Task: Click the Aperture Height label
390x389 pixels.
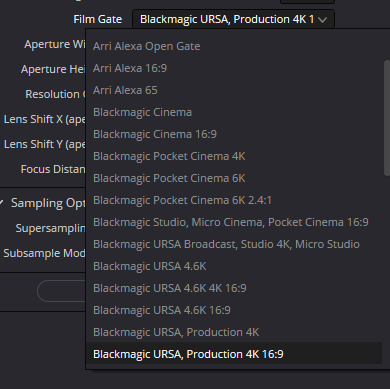Action: (53, 69)
